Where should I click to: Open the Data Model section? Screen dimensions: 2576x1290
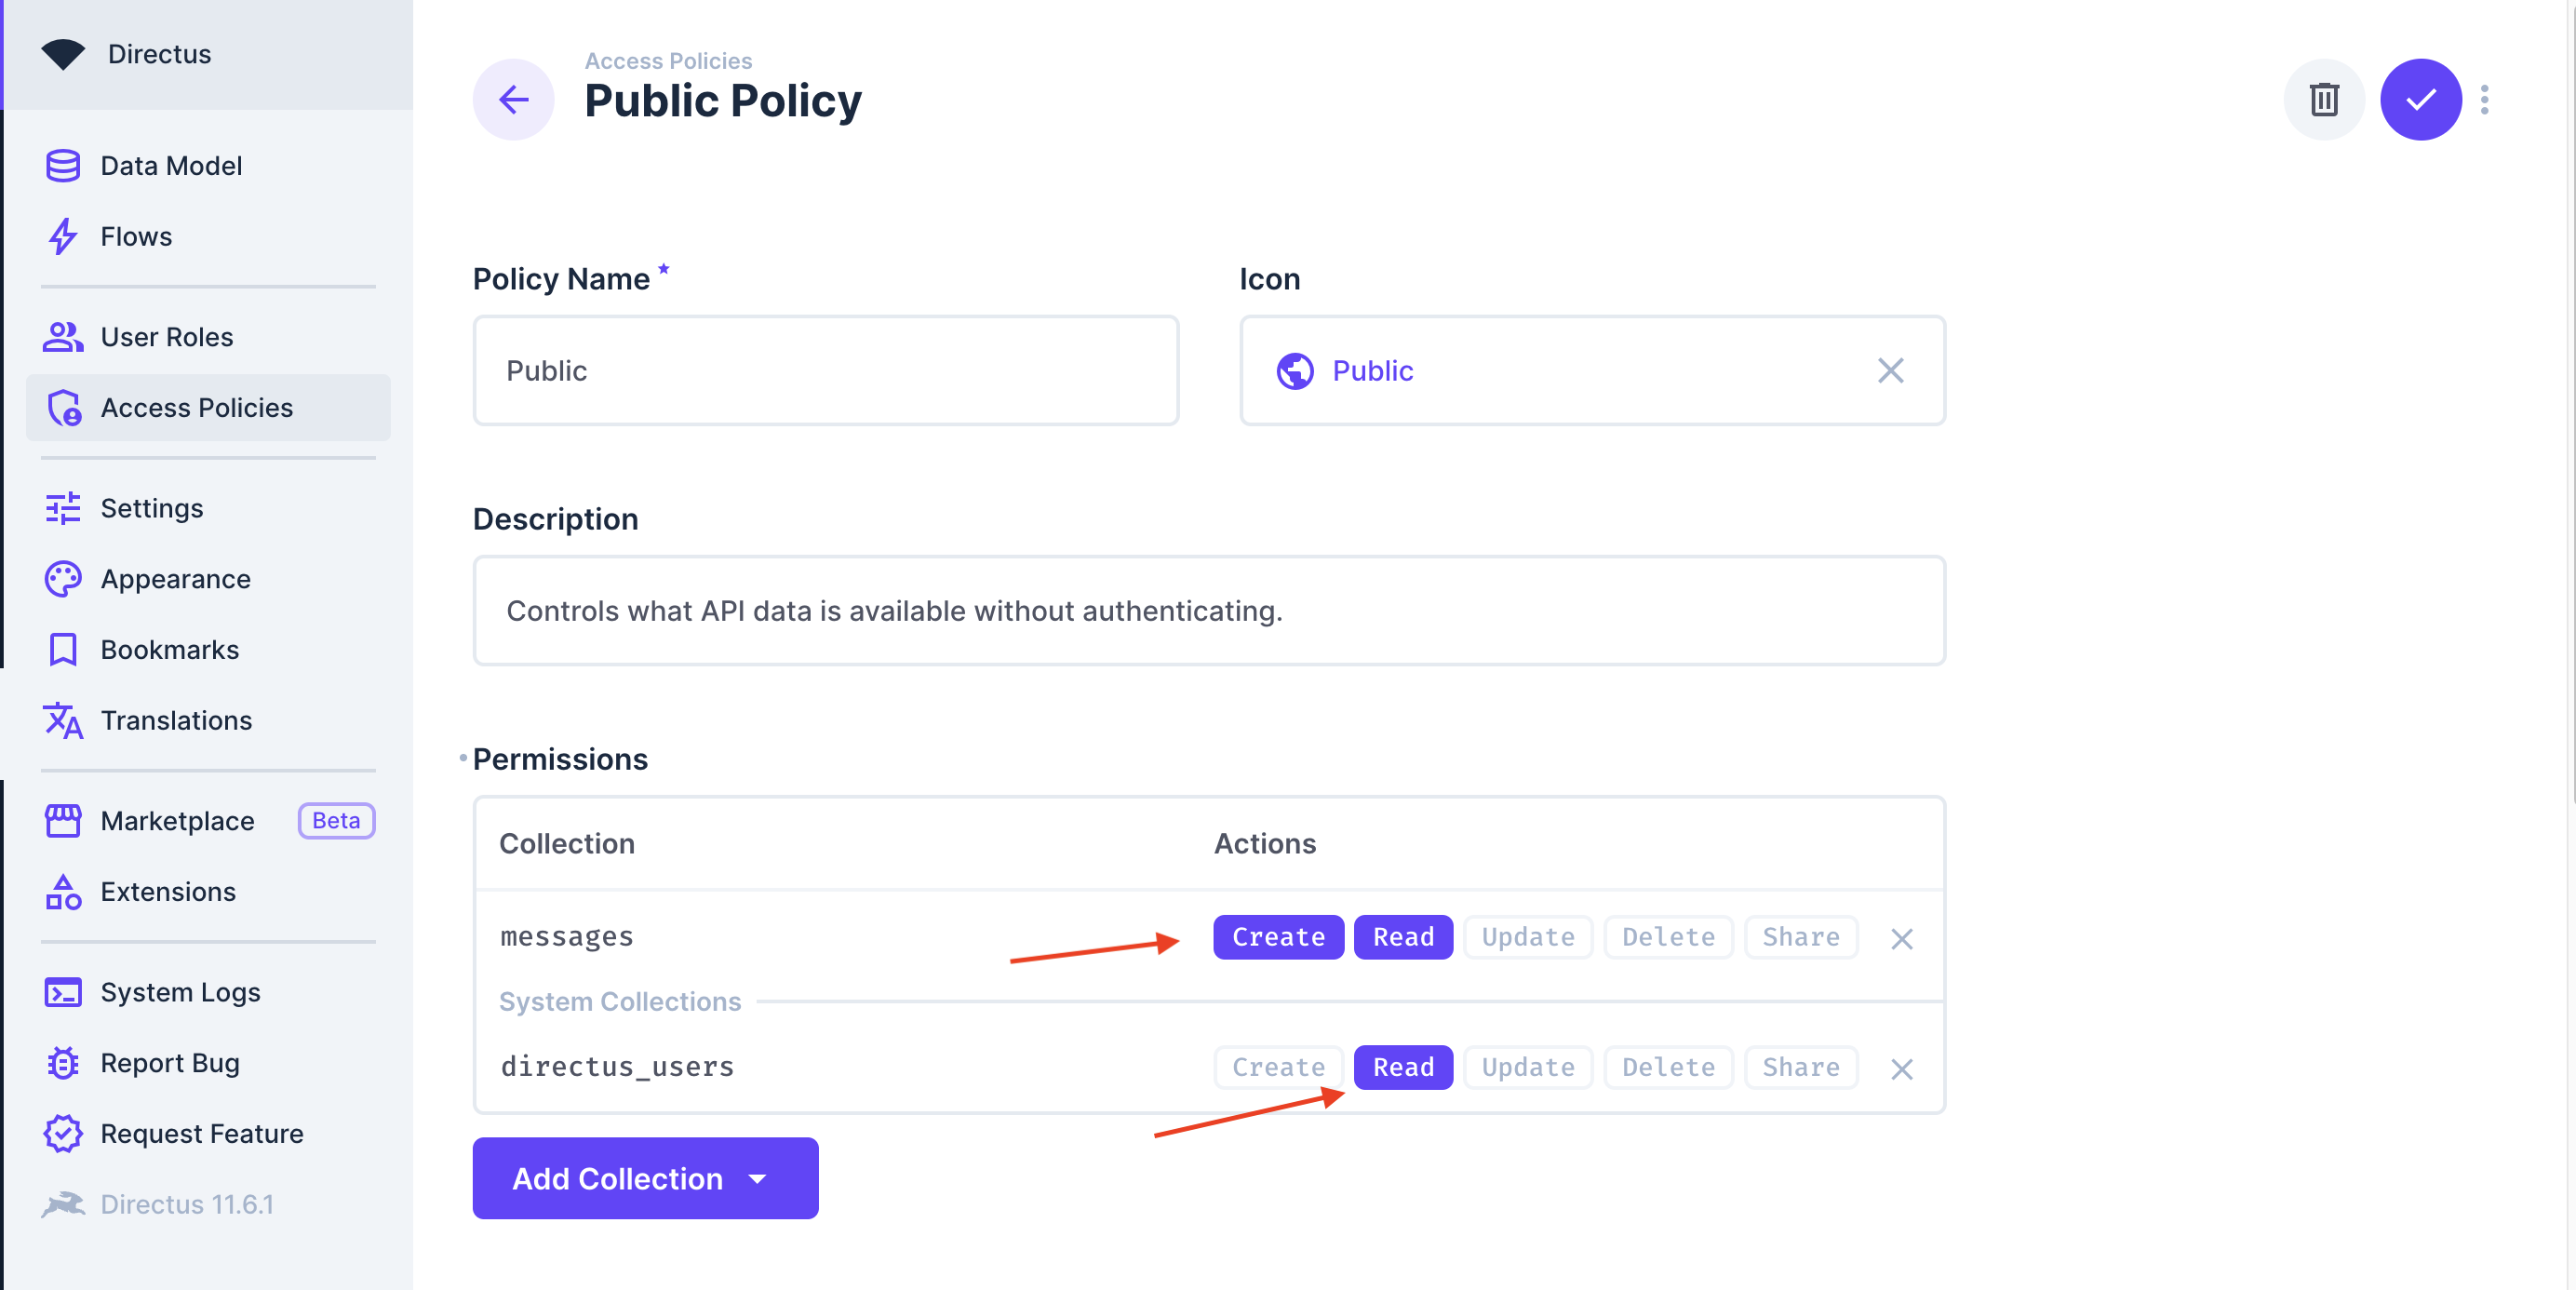coord(170,165)
